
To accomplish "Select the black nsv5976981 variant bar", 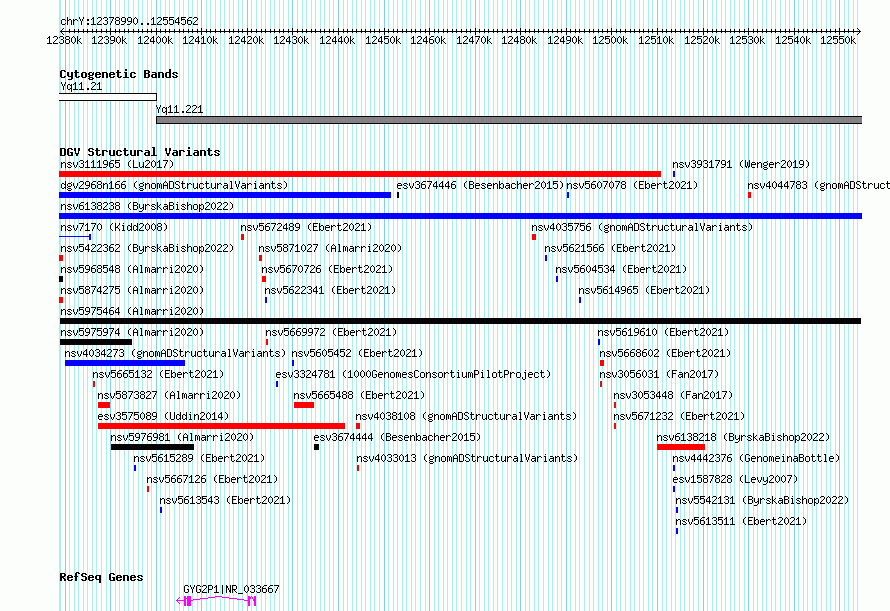I will tap(152, 447).
